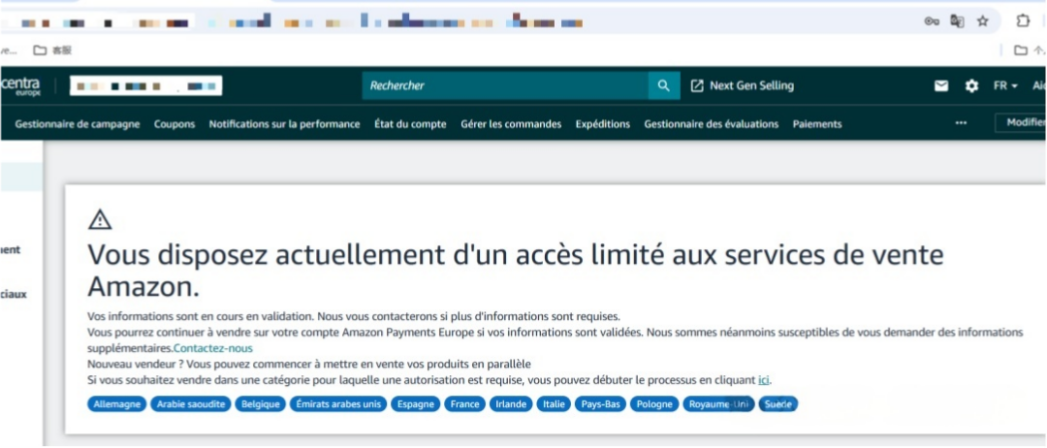Open the saved passwords key icon
Viewport: 1047px width, 448px height.
(931, 20)
